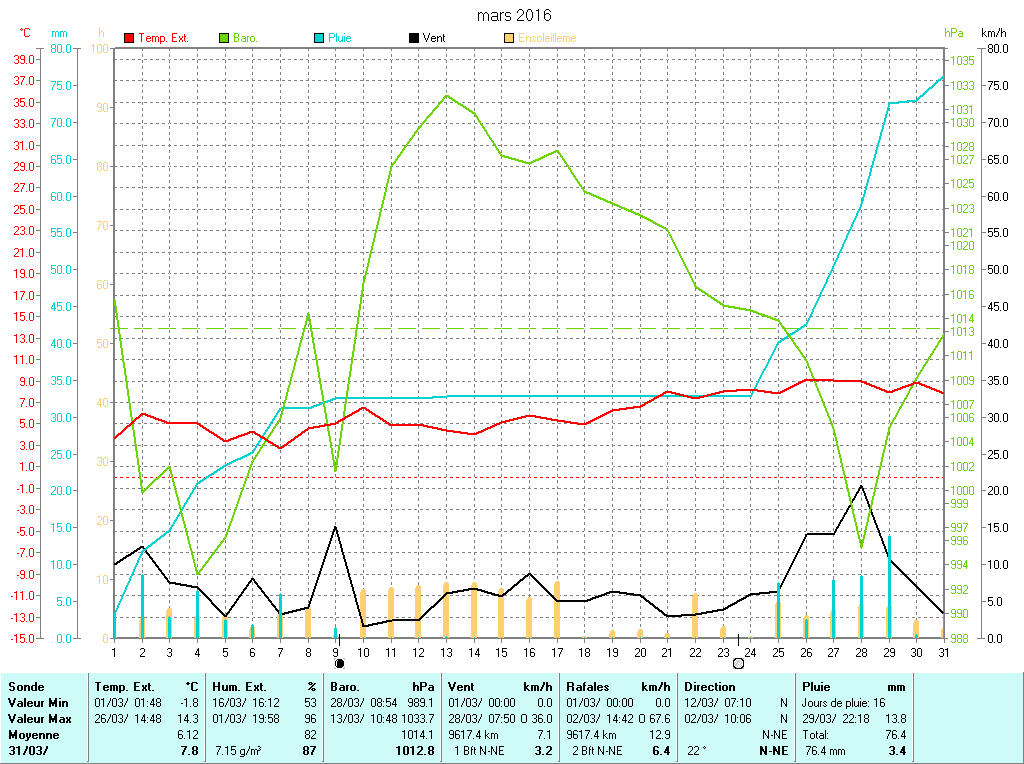1024x764 pixels.
Task: Click the green Baro. legend square
Action: coord(224,38)
